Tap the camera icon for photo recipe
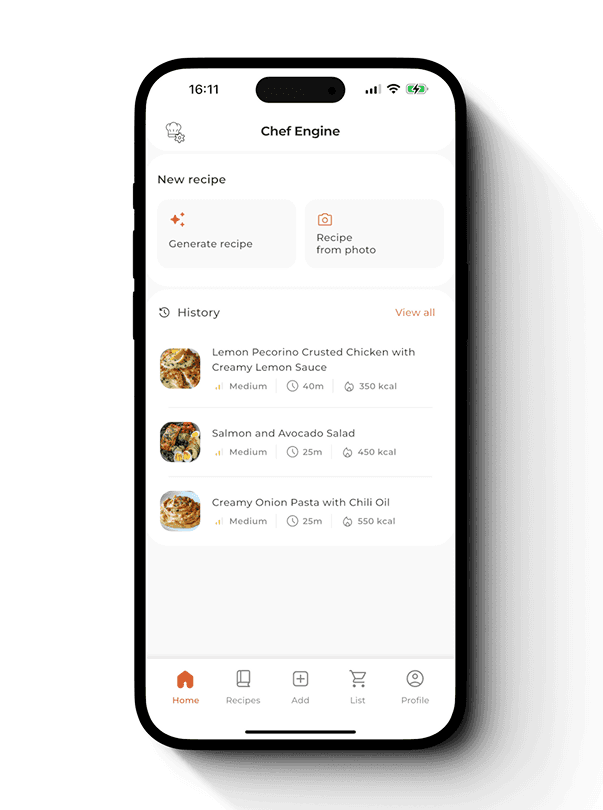 click(324, 219)
